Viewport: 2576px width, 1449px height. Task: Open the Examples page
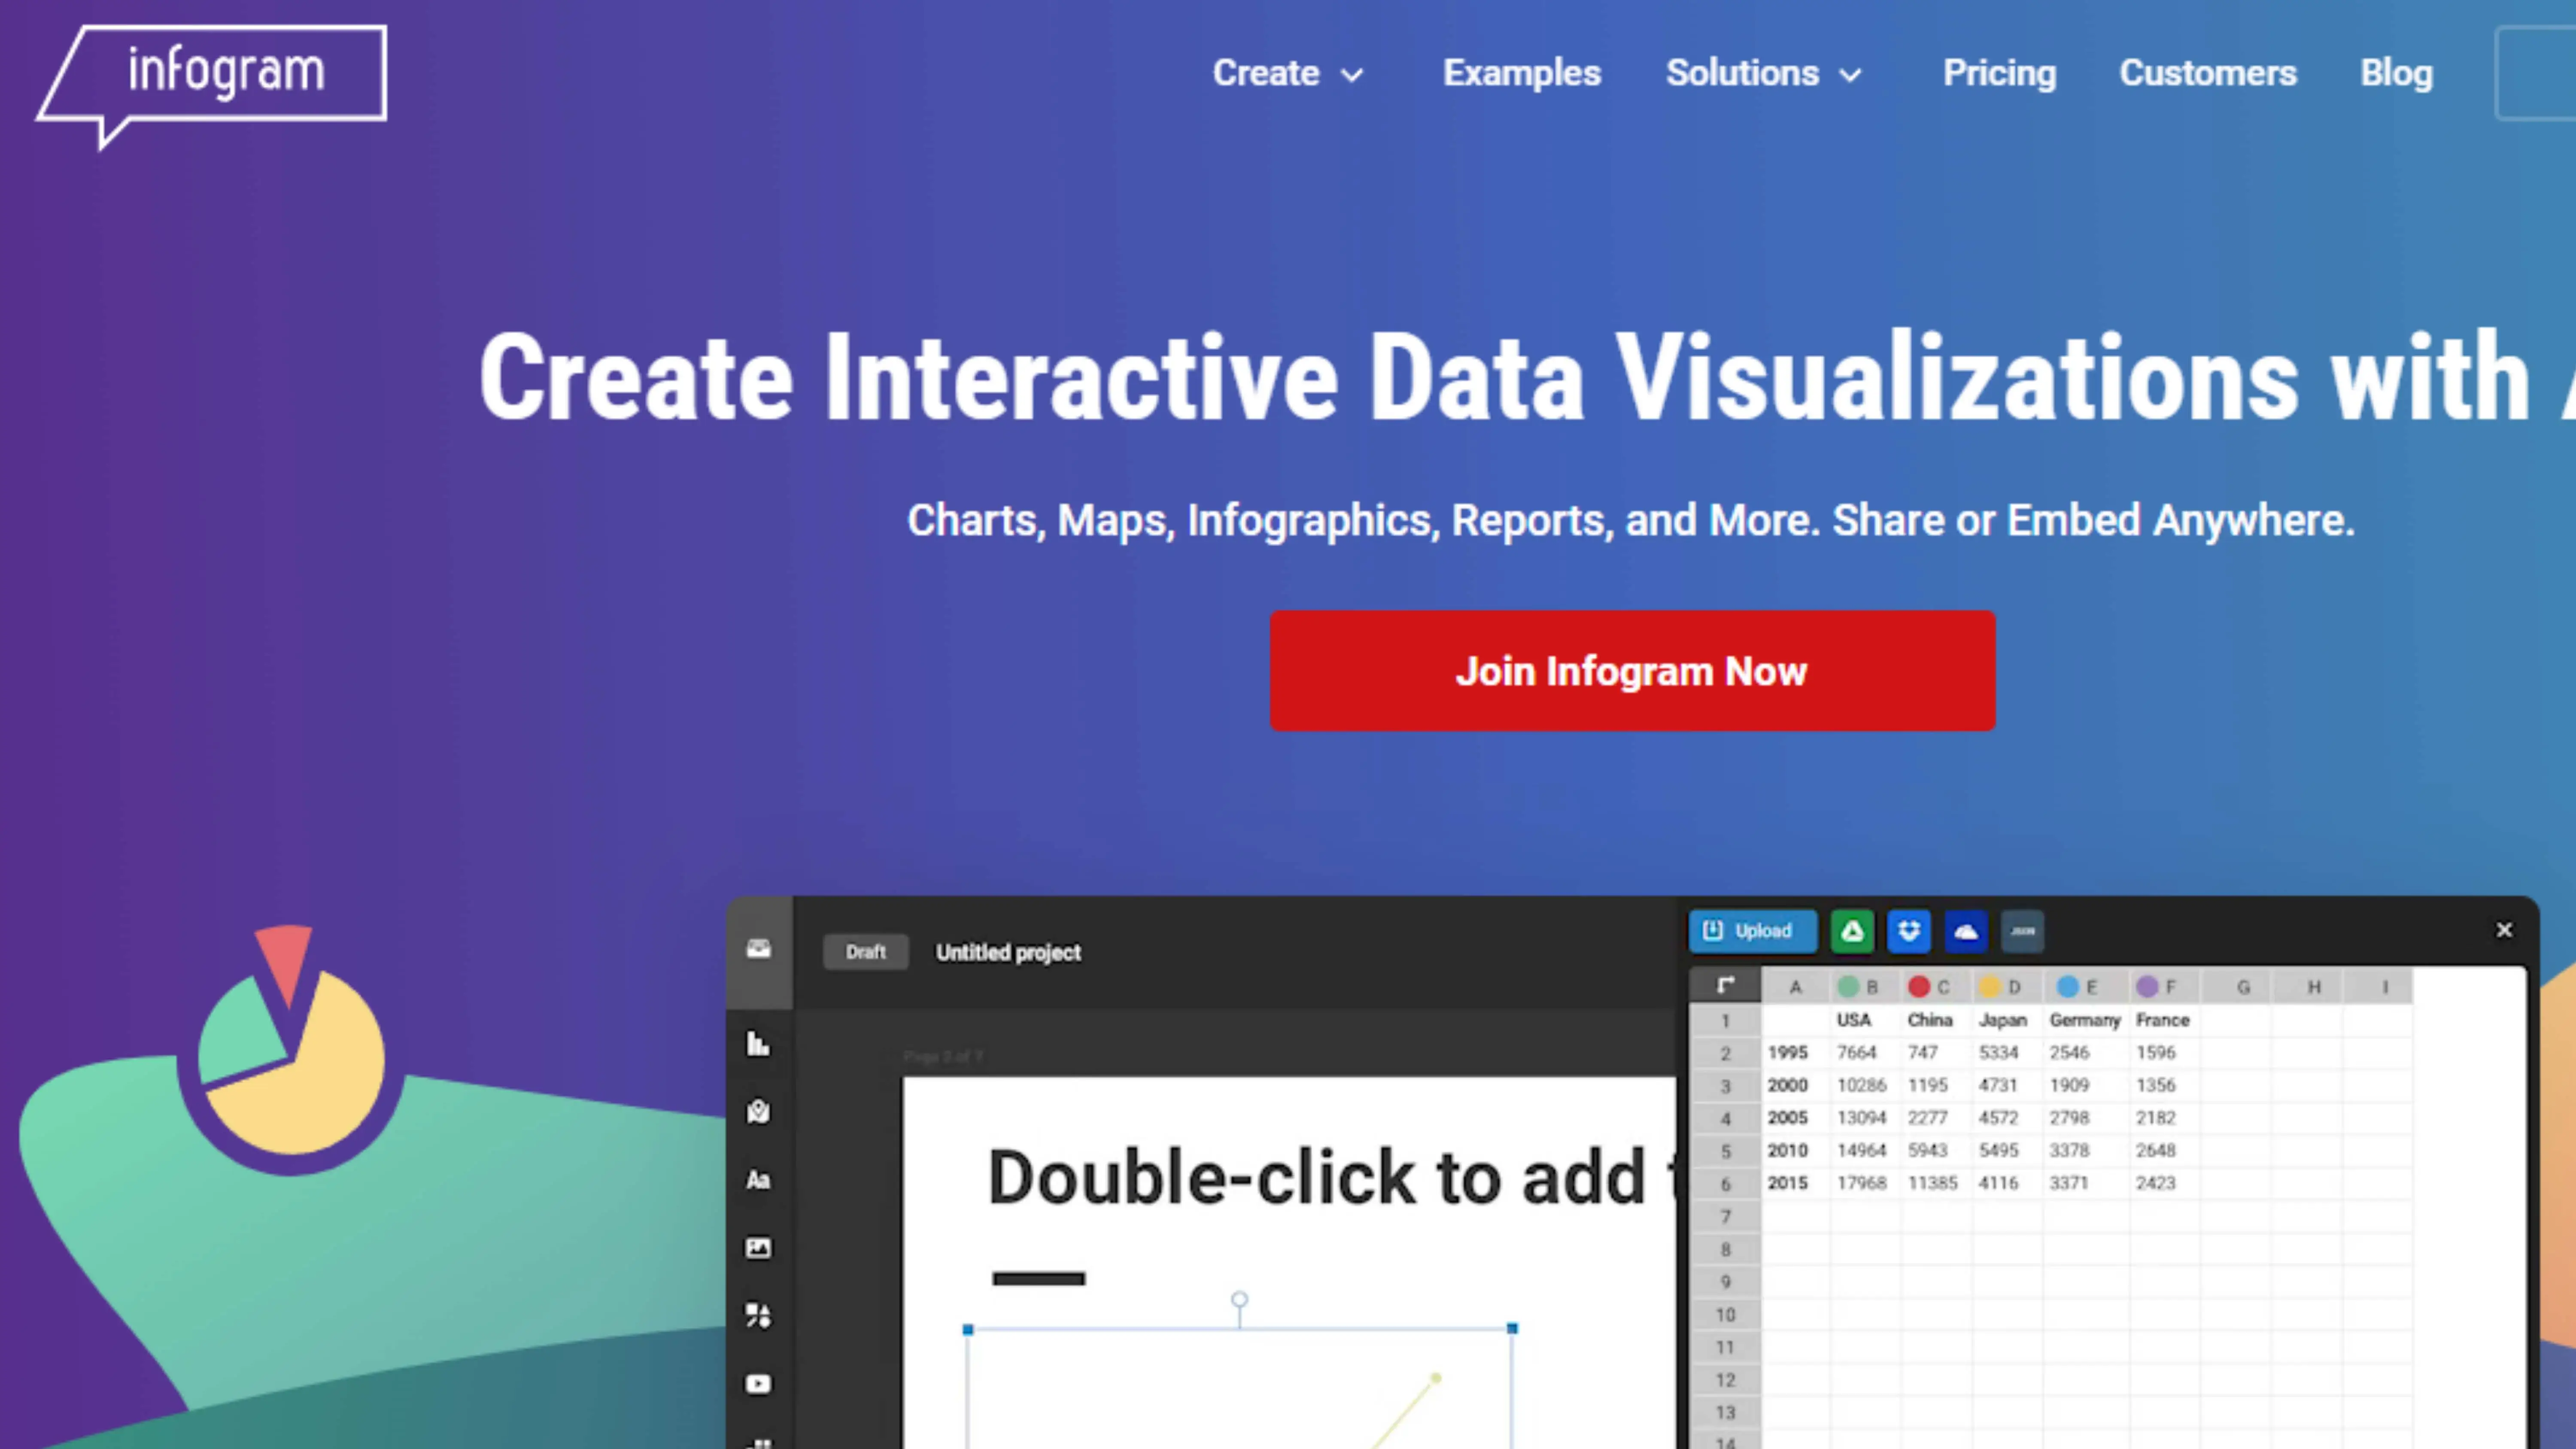[1522, 73]
